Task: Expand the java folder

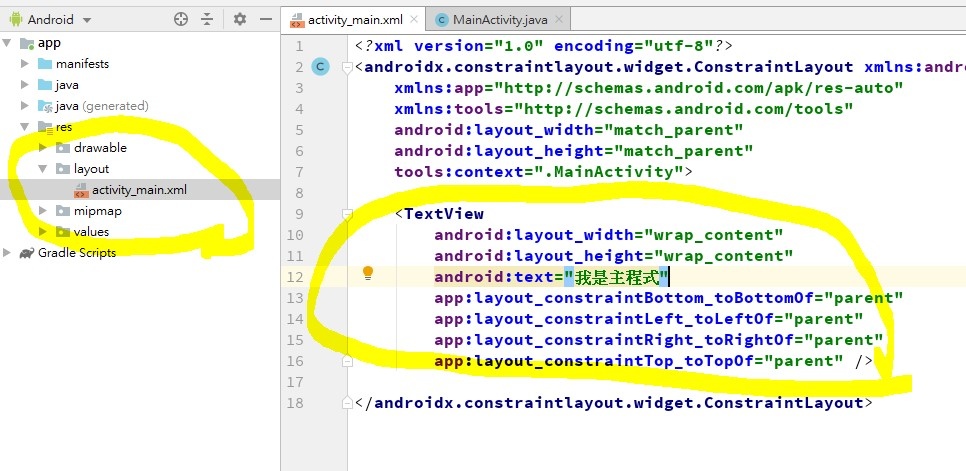Action: click(x=25, y=84)
